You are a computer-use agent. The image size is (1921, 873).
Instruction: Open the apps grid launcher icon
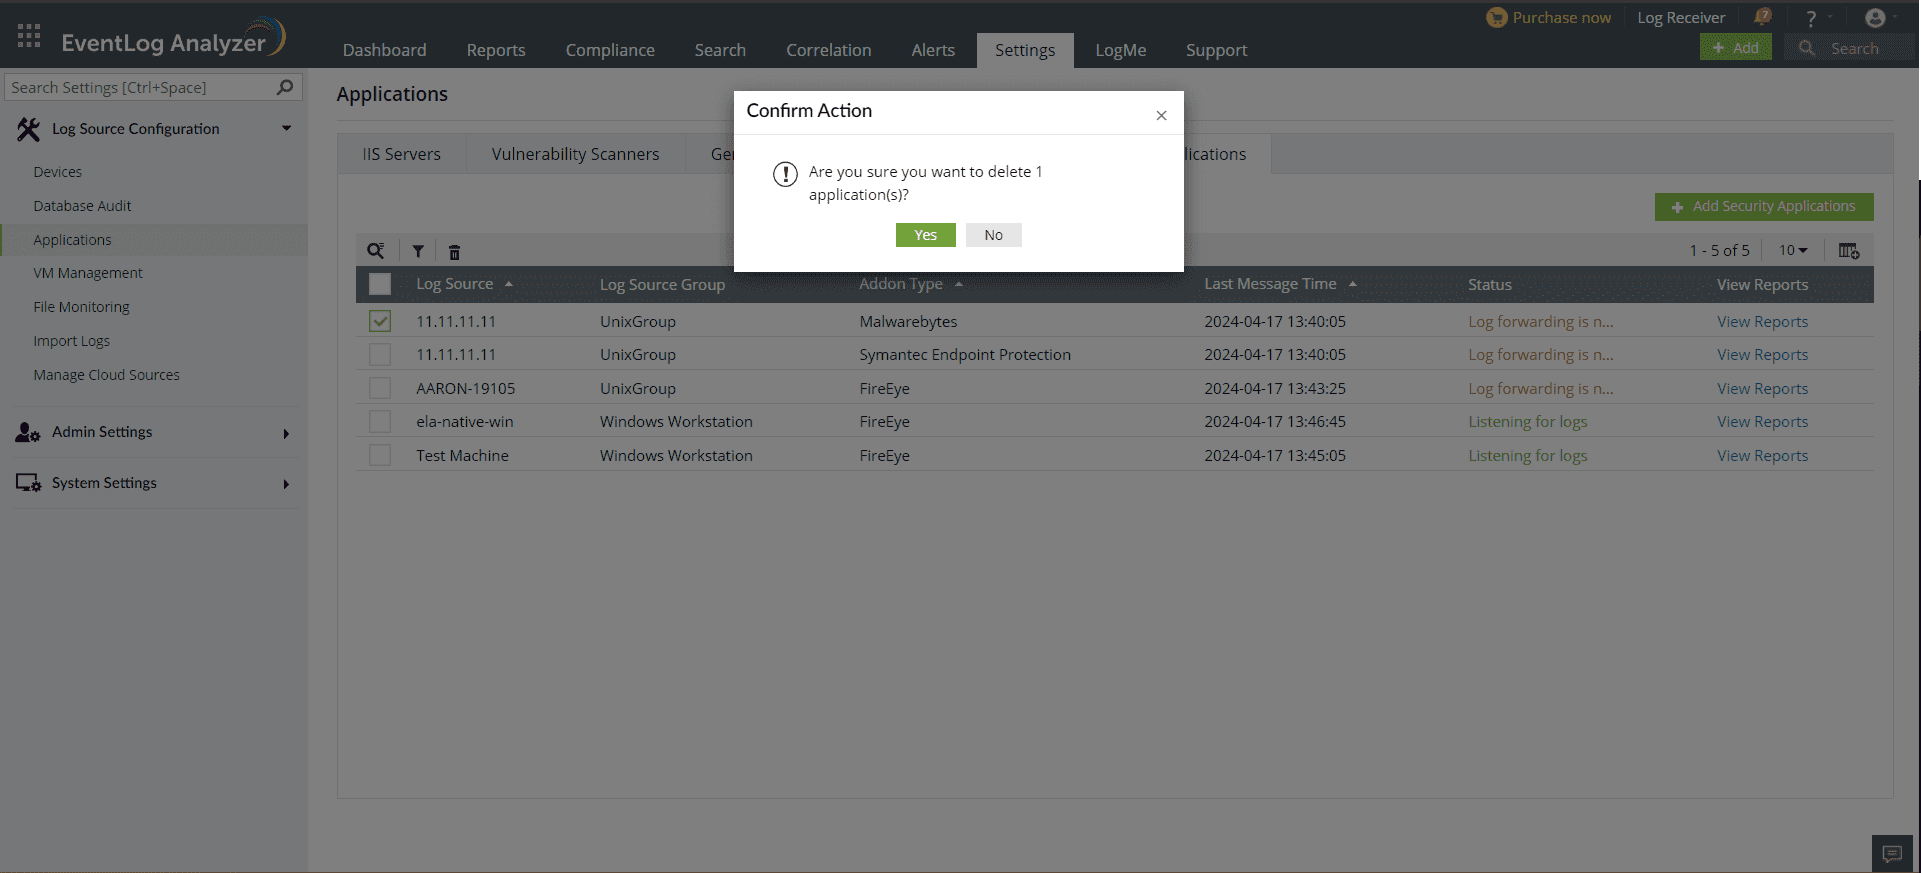pos(29,37)
